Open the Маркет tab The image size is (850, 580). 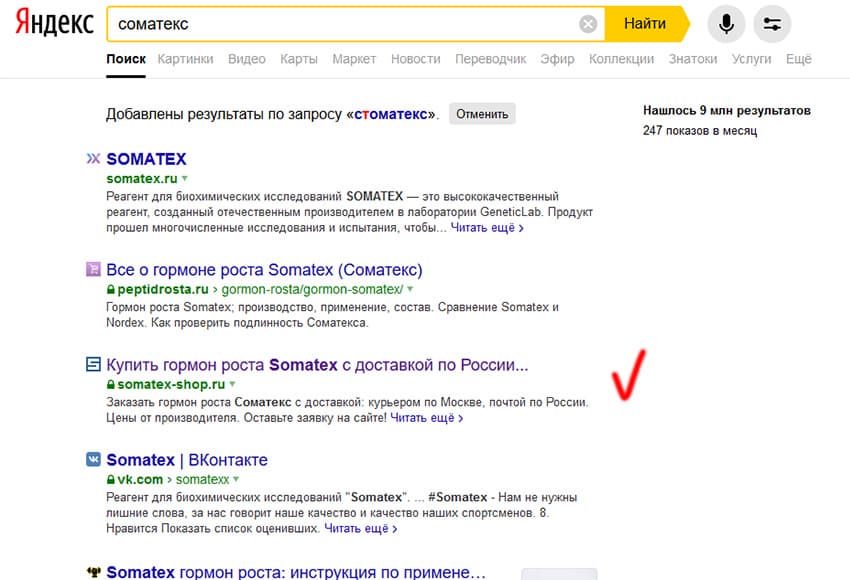click(354, 59)
